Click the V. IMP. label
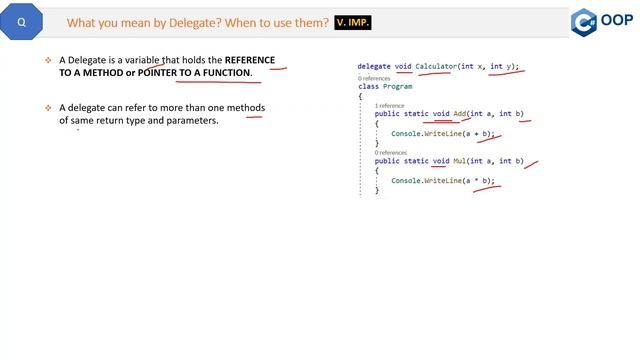 click(353, 22)
